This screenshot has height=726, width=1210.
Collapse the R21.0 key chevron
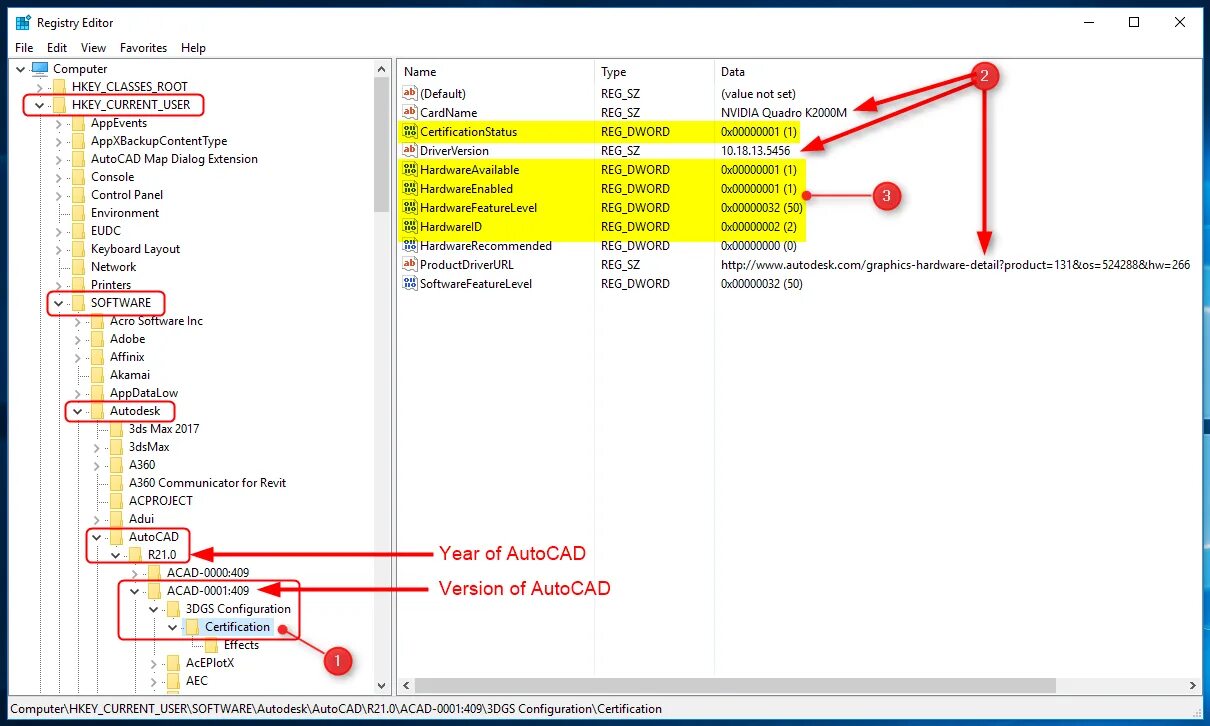click(115, 555)
